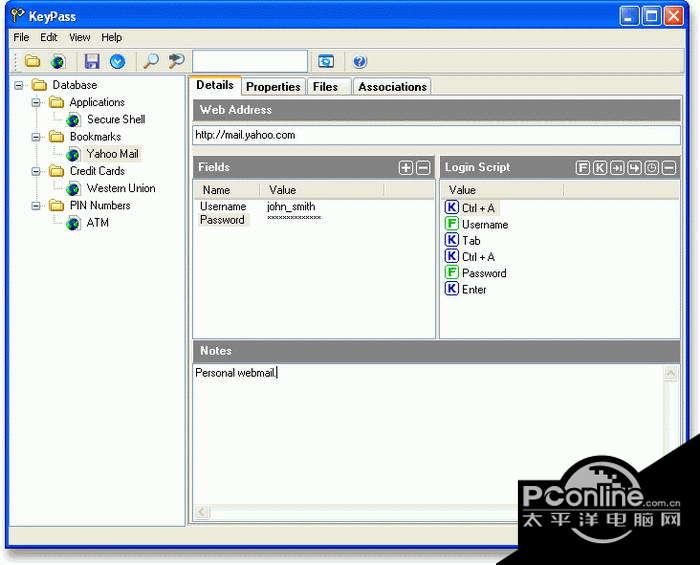Viewport: 700px width, 565px height.
Task: Click the Value column header in Login Script
Action: coord(502,190)
